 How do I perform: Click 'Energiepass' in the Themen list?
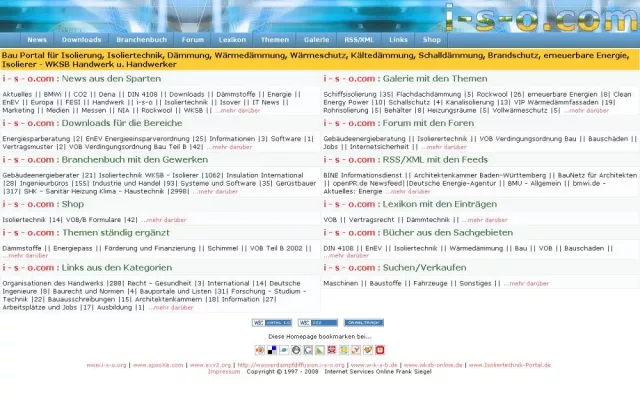pos(73,249)
